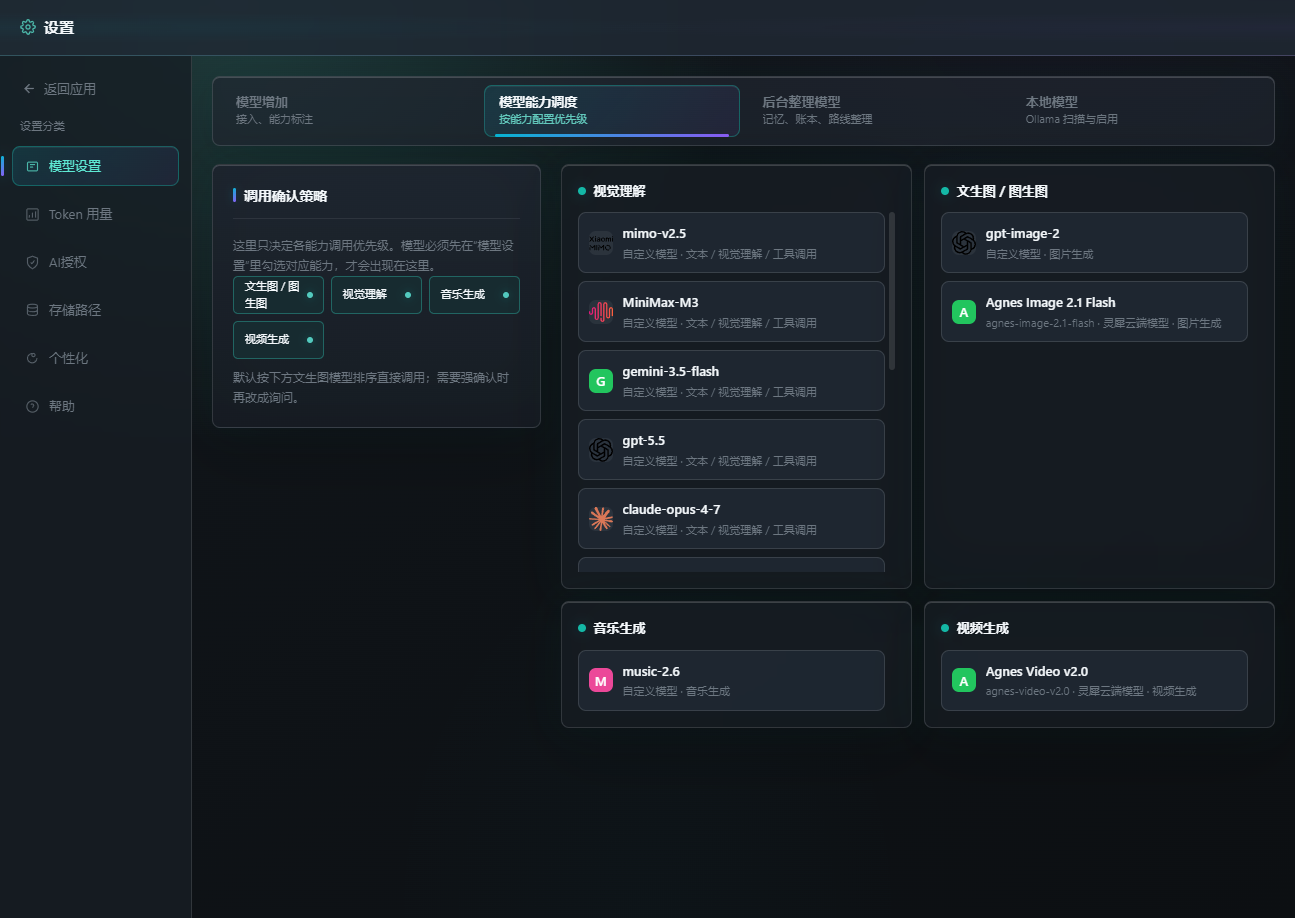Click the 个性化 sidebar icon

click(x=32, y=358)
